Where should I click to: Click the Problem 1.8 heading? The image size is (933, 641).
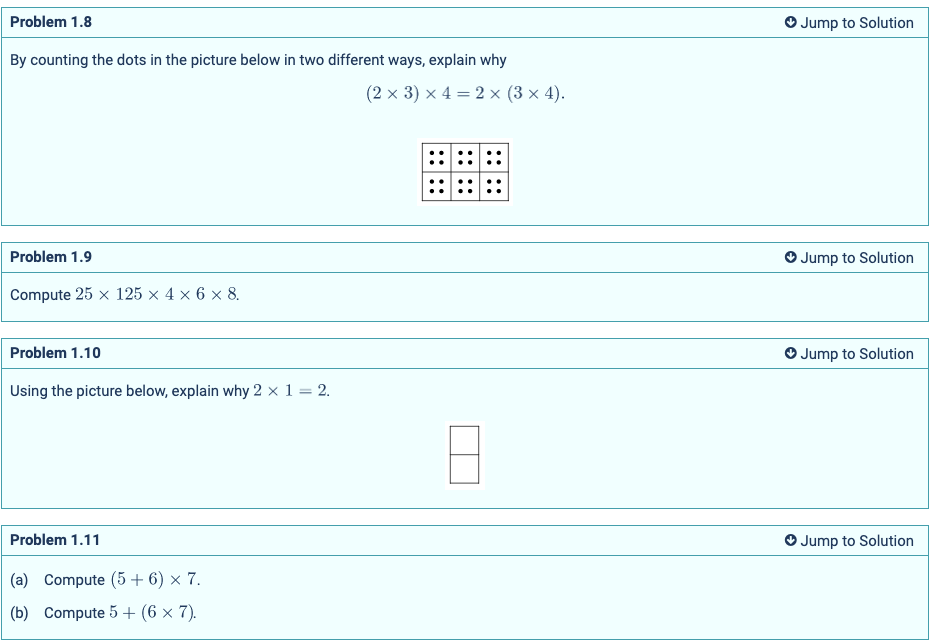pyautogui.click(x=51, y=22)
